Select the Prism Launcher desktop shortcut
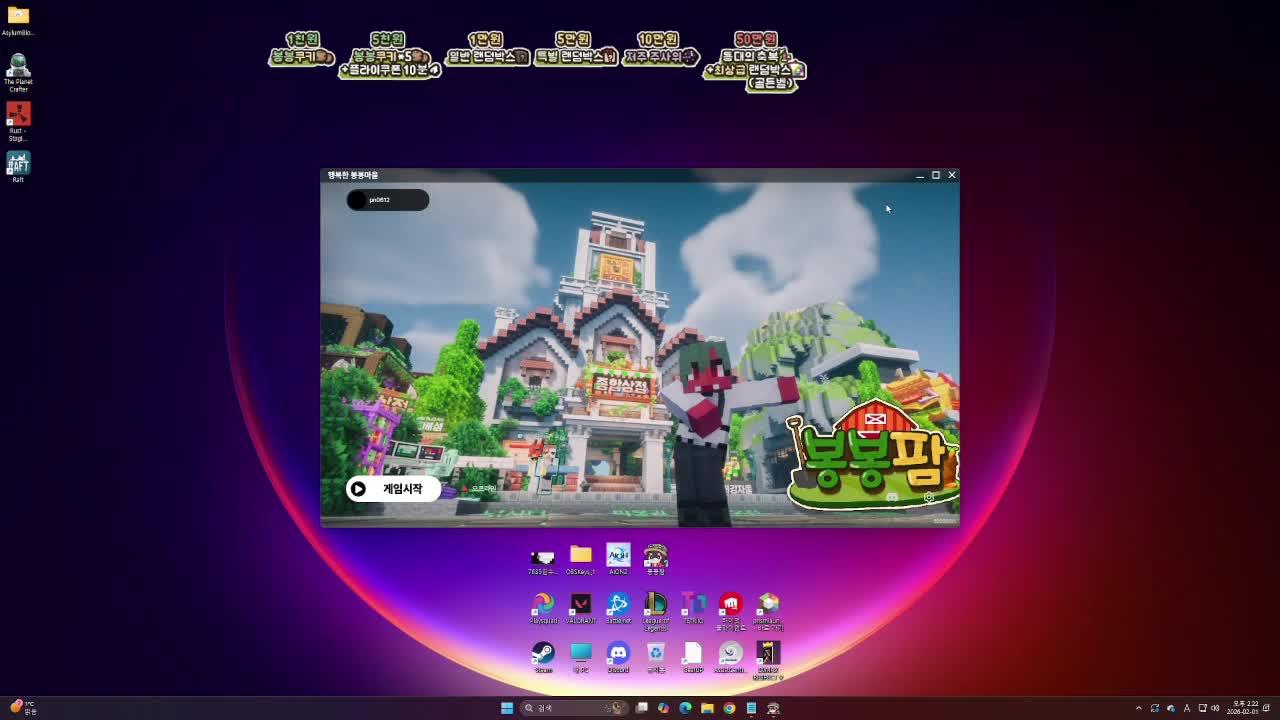 768,611
